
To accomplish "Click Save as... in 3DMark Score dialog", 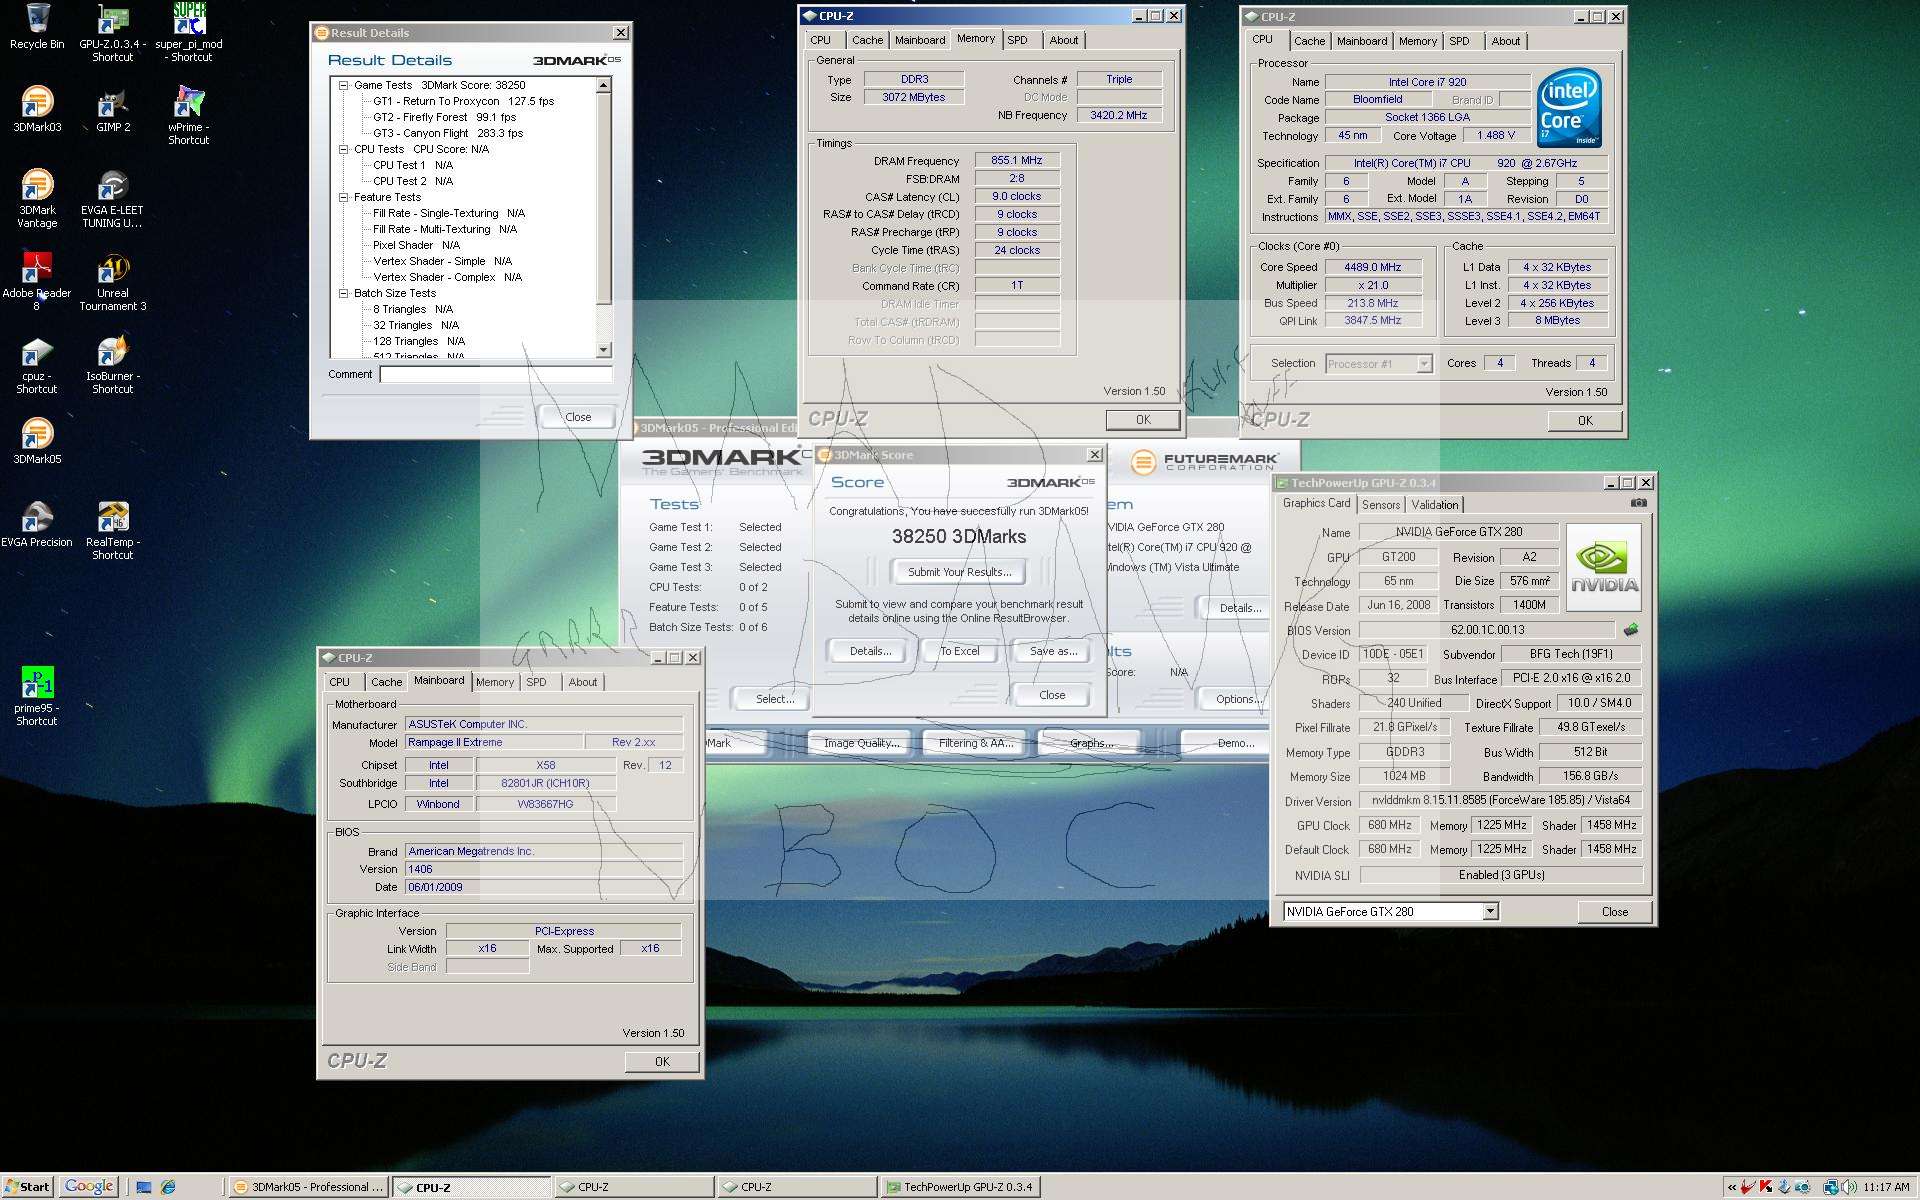I will click(x=1053, y=651).
